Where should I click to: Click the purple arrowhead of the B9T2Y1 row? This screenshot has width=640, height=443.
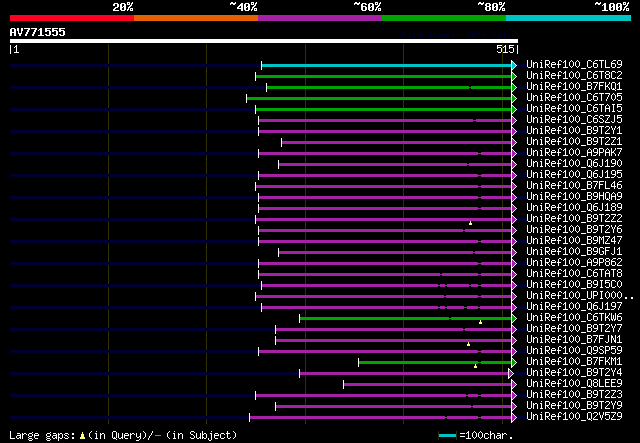click(x=514, y=131)
